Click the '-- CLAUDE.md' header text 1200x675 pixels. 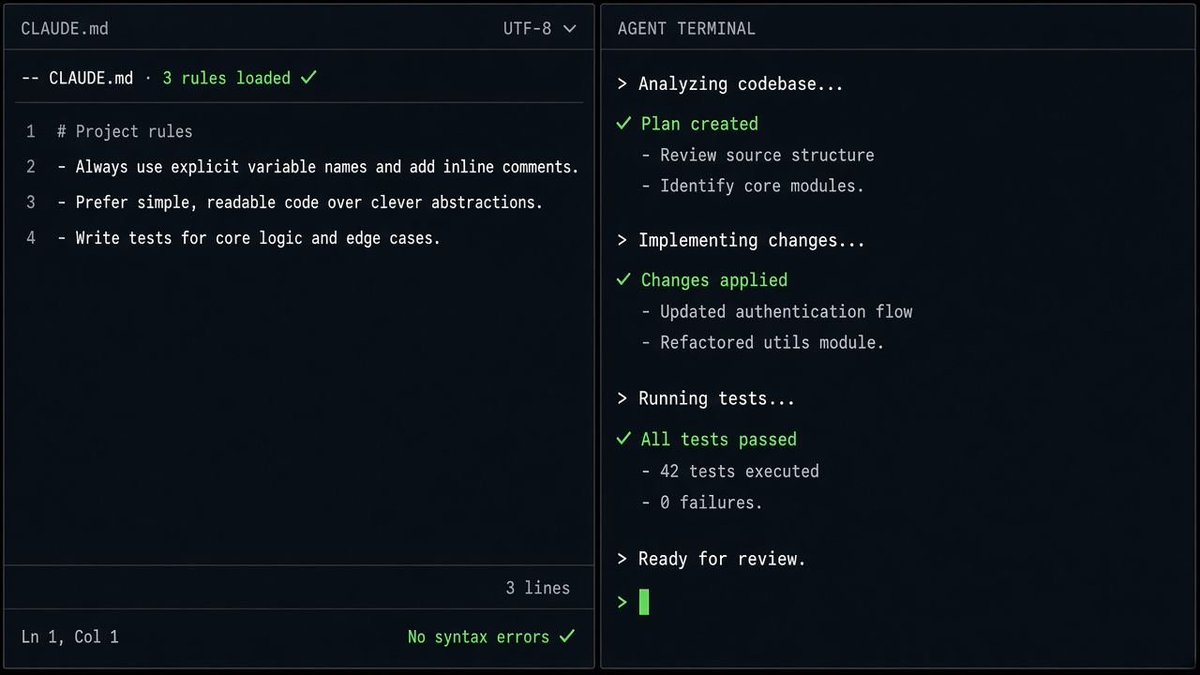(x=77, y=78)
